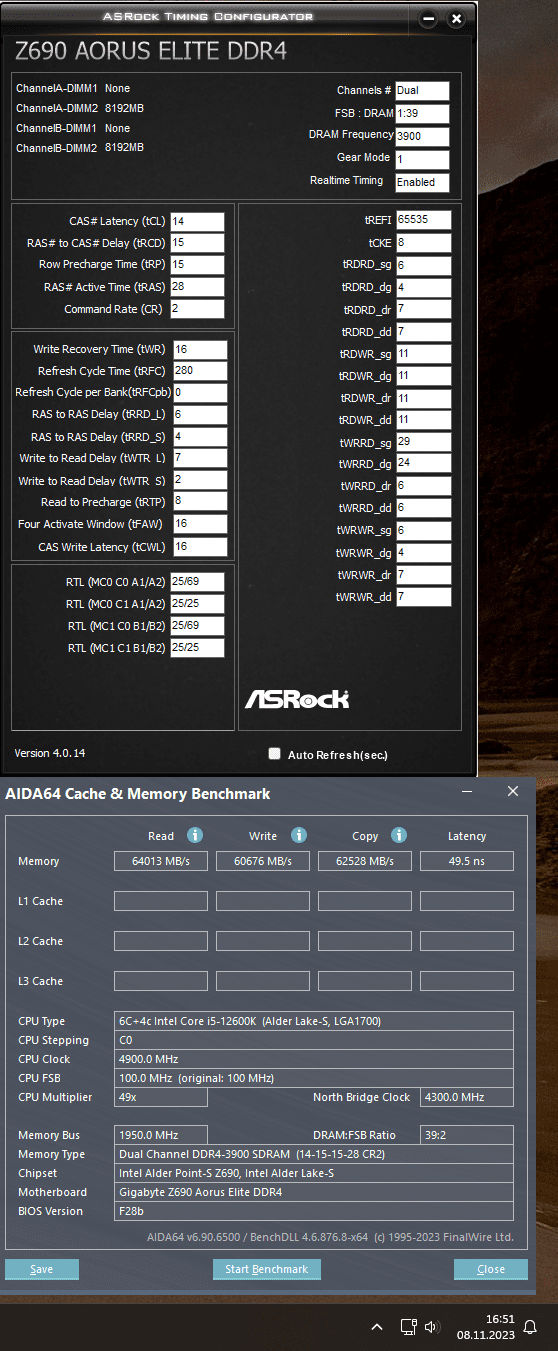Click the tREFI field
This screenshot has height=1351, width=558.
tap(423, 220)
